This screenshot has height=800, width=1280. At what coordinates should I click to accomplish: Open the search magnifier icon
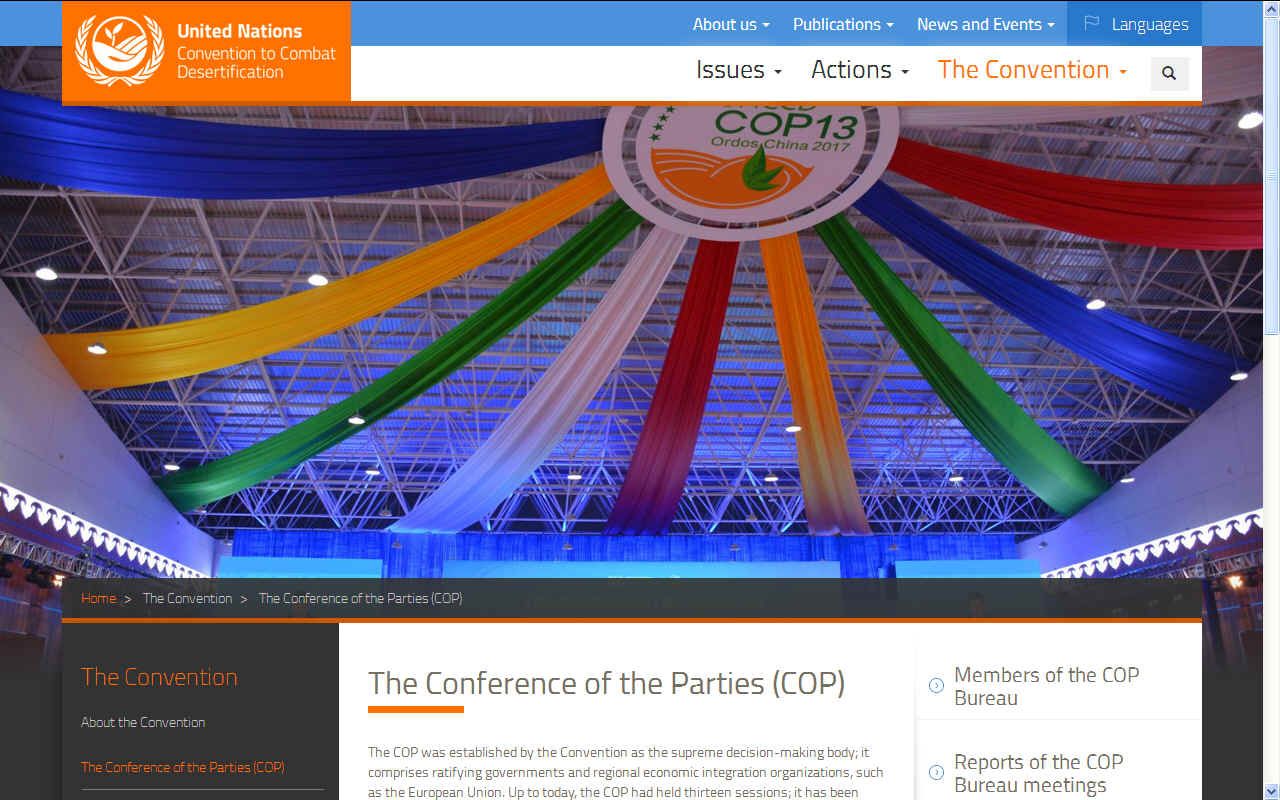point(1169,74)
